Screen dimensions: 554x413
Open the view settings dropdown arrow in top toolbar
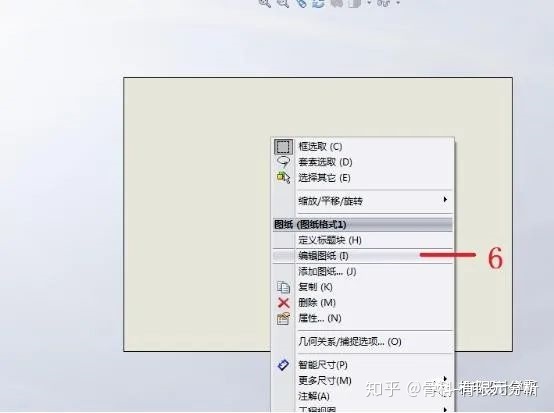point(398,3)
